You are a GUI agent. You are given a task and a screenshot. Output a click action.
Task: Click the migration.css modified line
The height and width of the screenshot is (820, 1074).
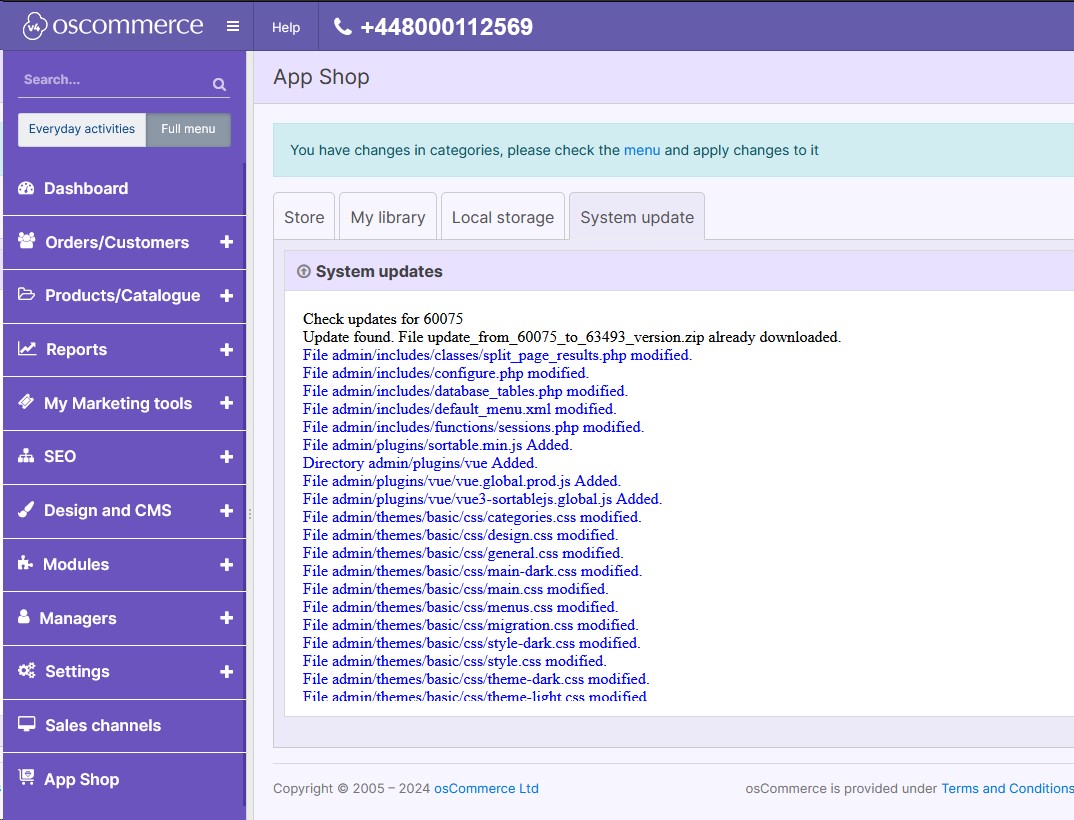click(x=471, y=625)
